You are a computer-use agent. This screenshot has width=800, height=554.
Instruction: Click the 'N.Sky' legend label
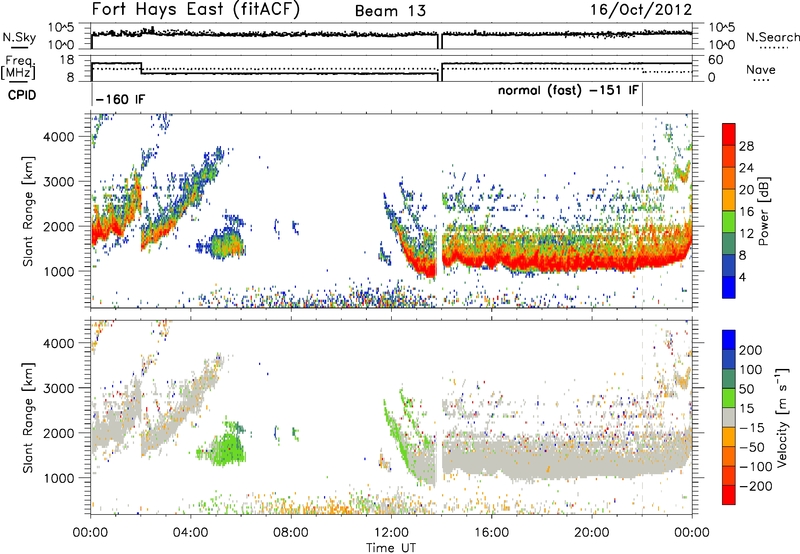19,37
